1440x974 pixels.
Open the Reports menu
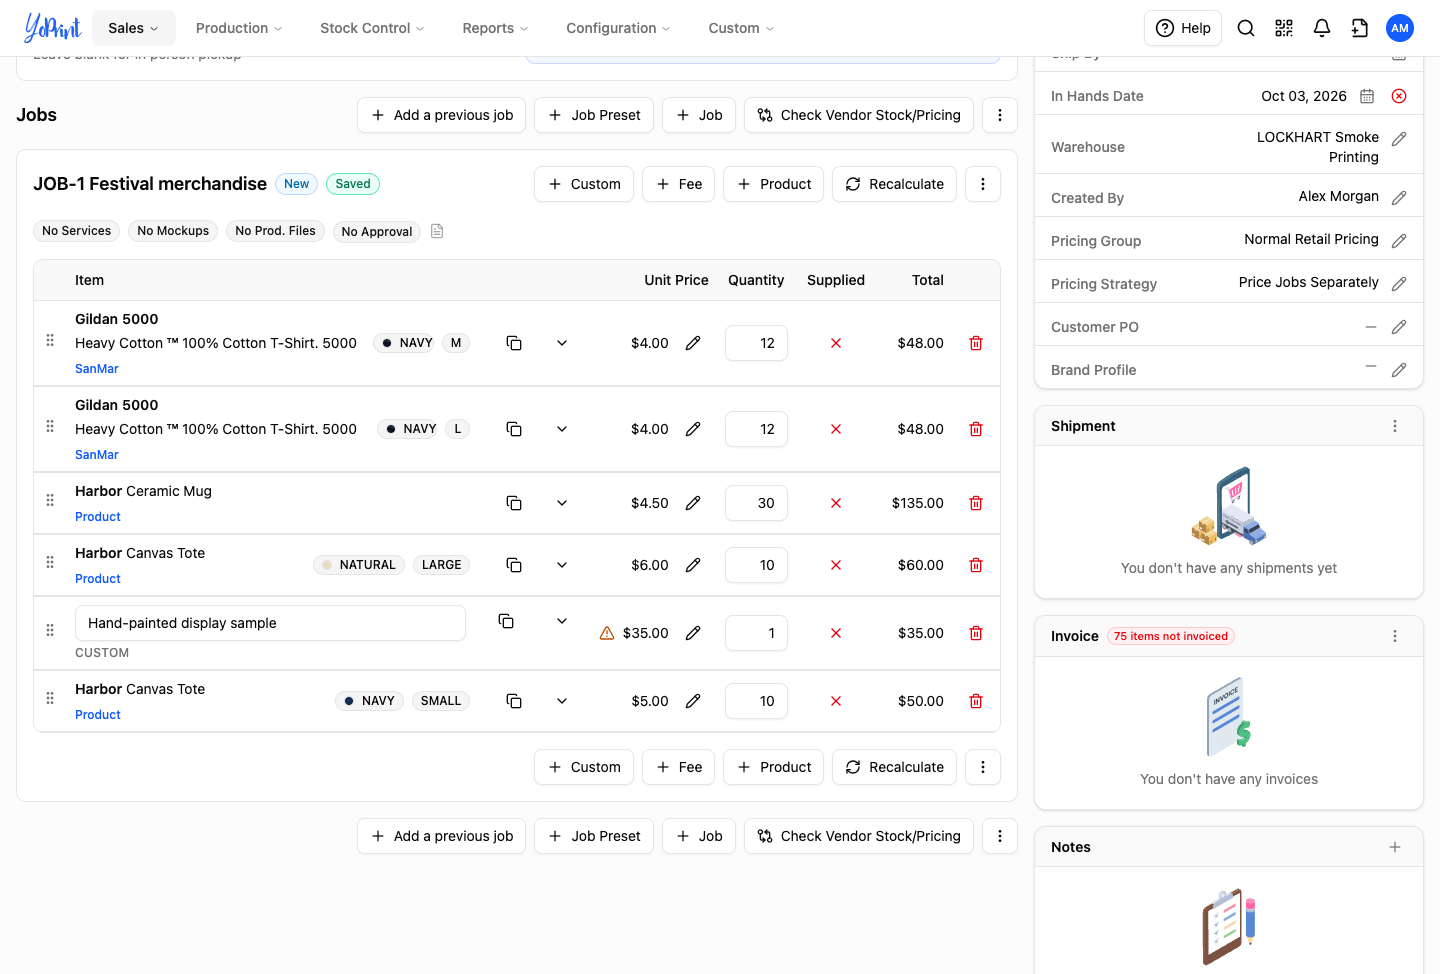(495, 28)
